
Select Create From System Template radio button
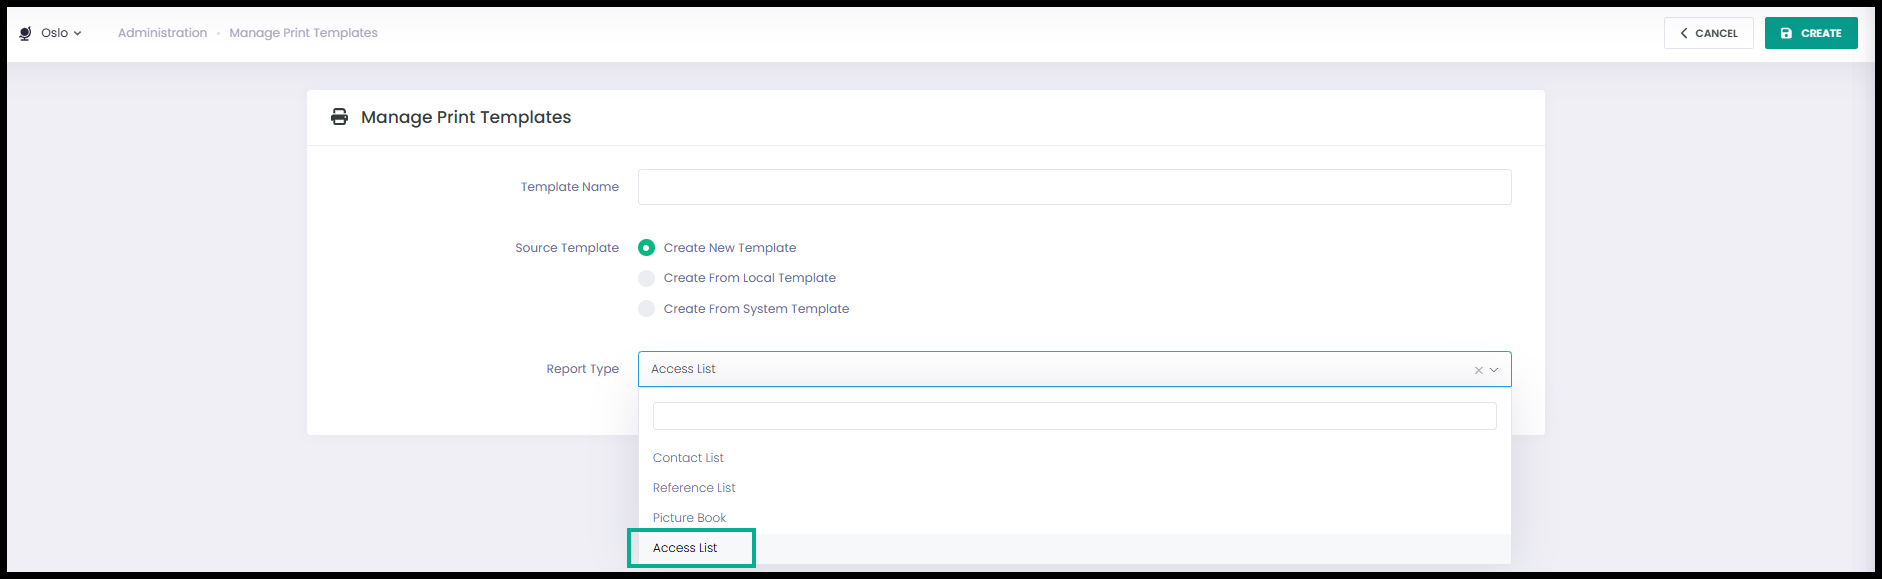click(x=646, y=309)
